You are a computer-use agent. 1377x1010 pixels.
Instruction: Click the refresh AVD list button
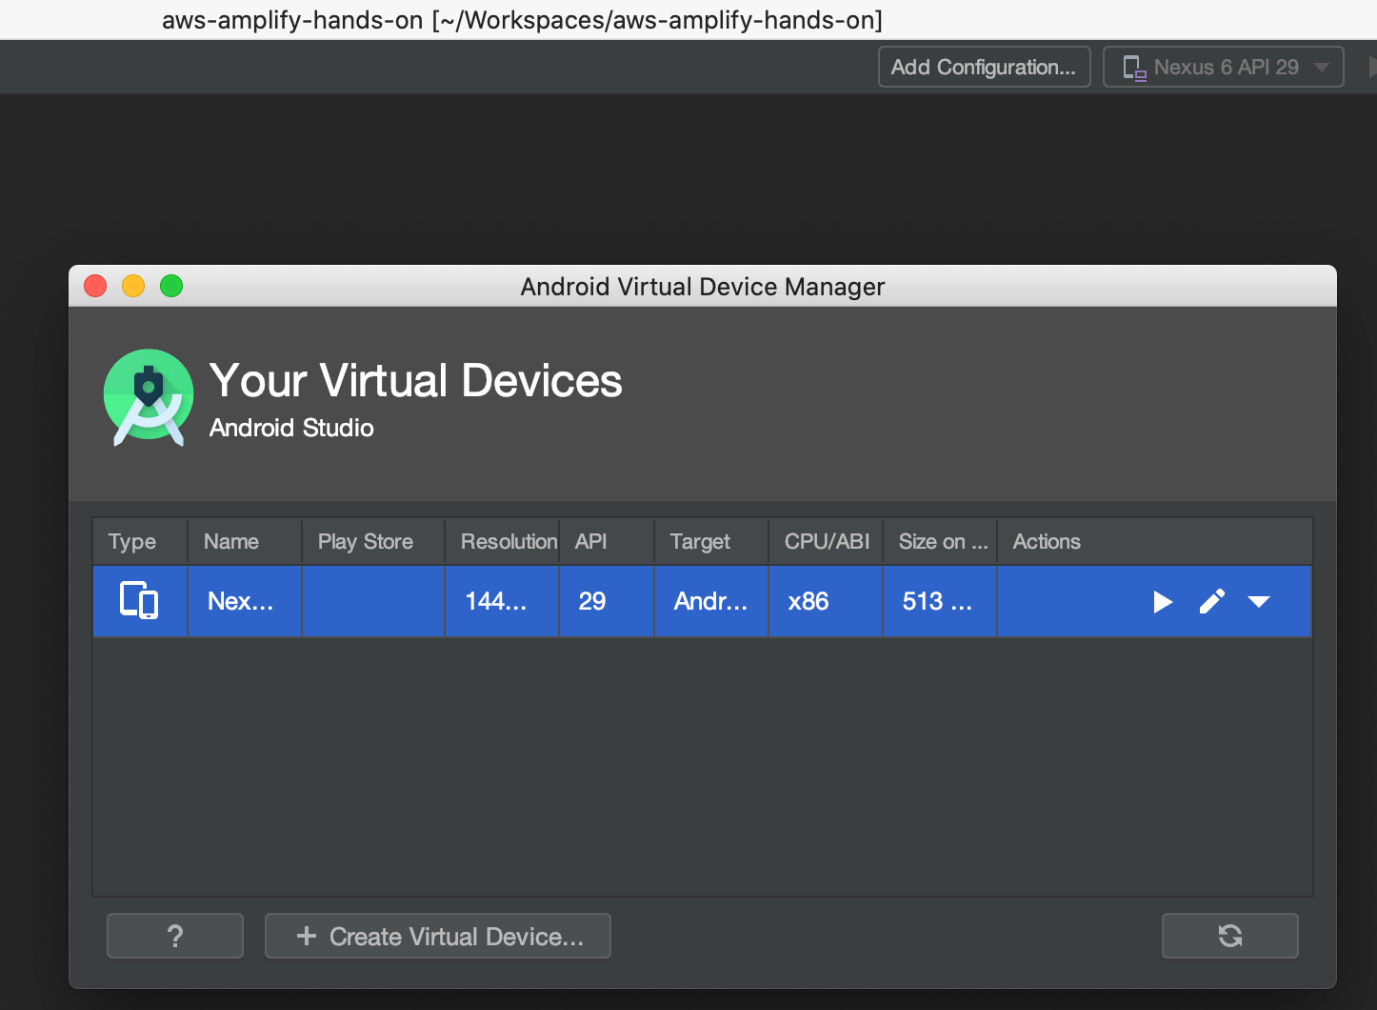1230,936
